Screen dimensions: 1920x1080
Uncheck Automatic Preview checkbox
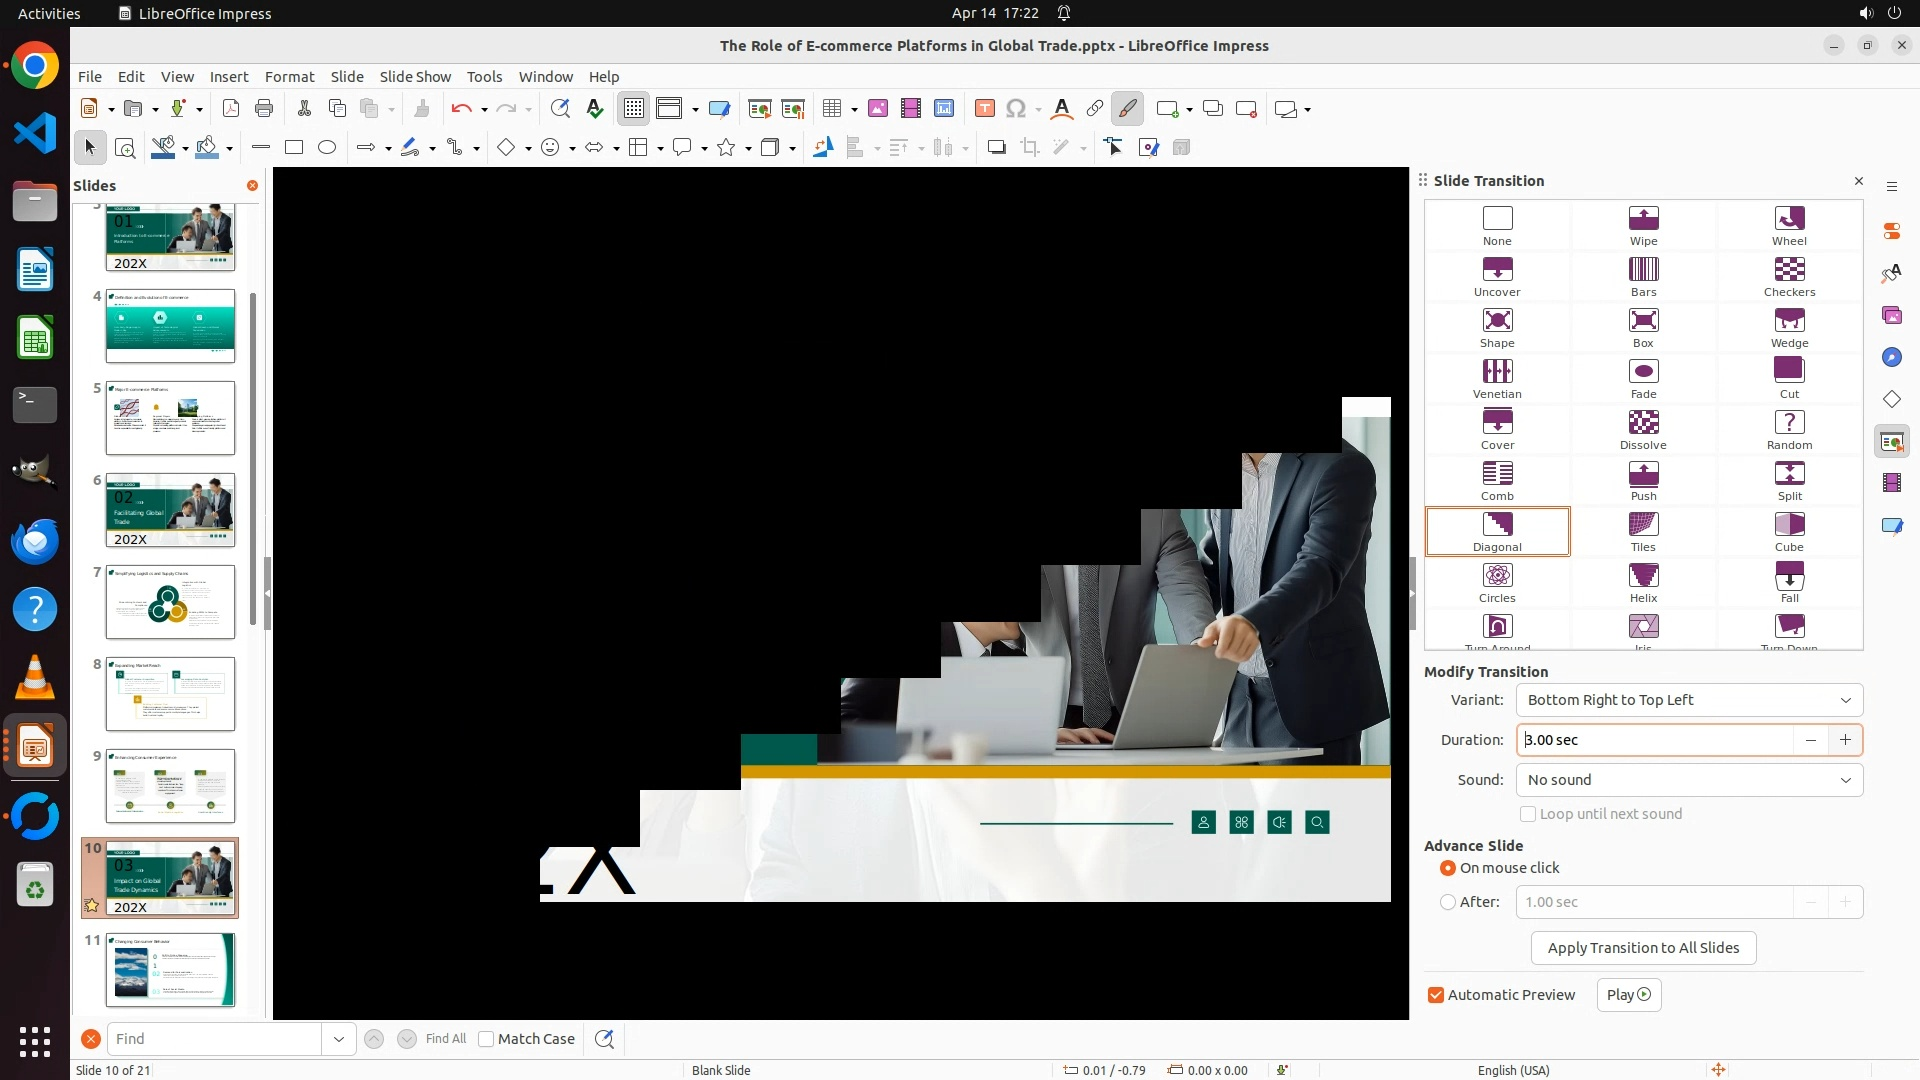click(1436, 995)
